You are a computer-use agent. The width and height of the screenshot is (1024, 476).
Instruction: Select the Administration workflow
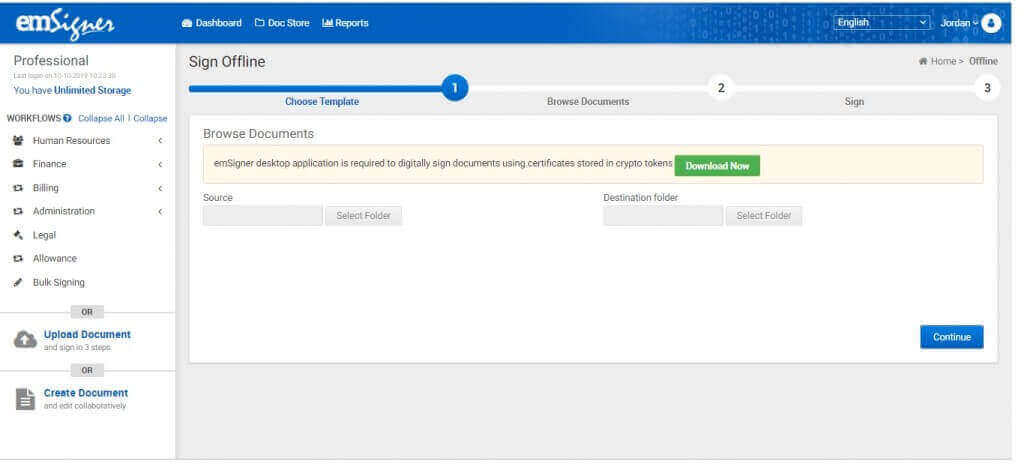(63, 211)
